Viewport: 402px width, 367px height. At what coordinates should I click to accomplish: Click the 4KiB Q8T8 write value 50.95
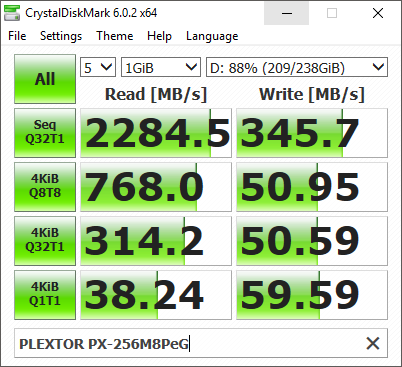pos(312,187)
